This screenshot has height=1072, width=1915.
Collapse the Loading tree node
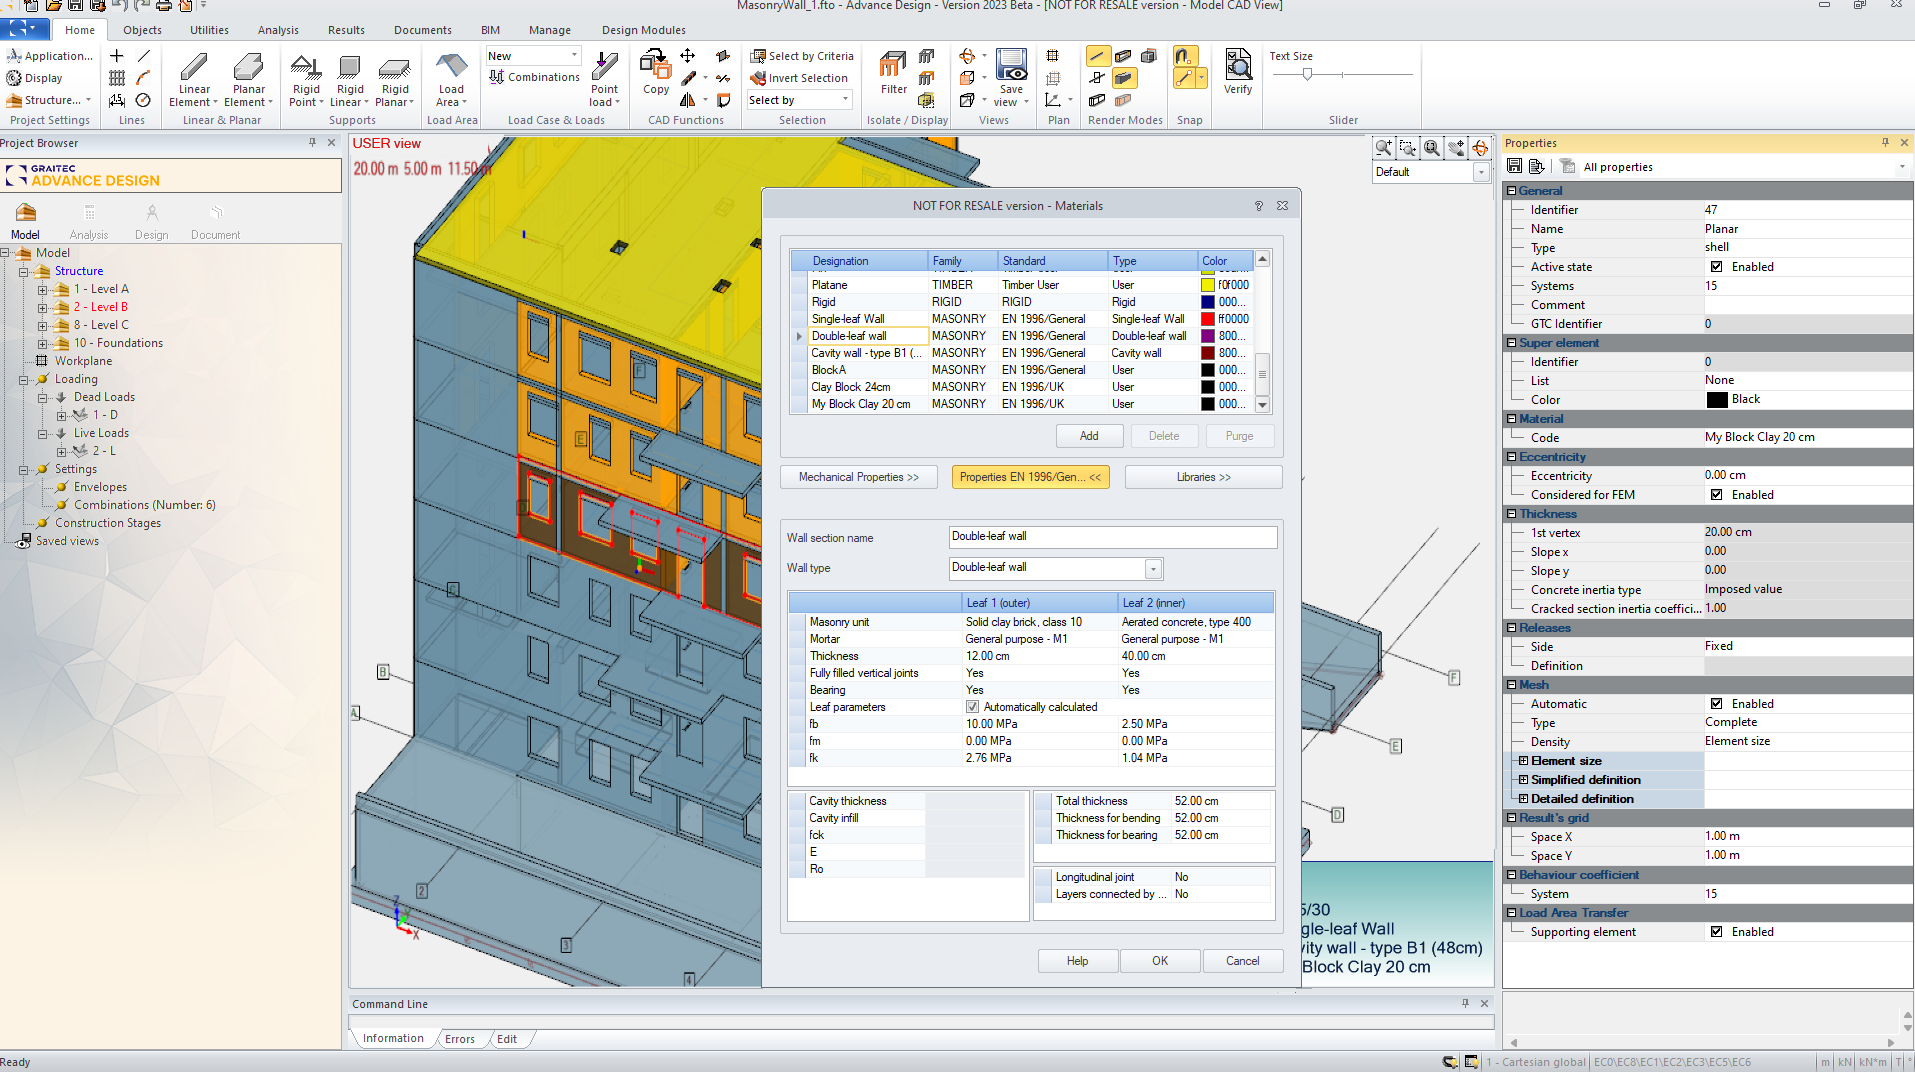pyautogui.click(x=23, y=380)
